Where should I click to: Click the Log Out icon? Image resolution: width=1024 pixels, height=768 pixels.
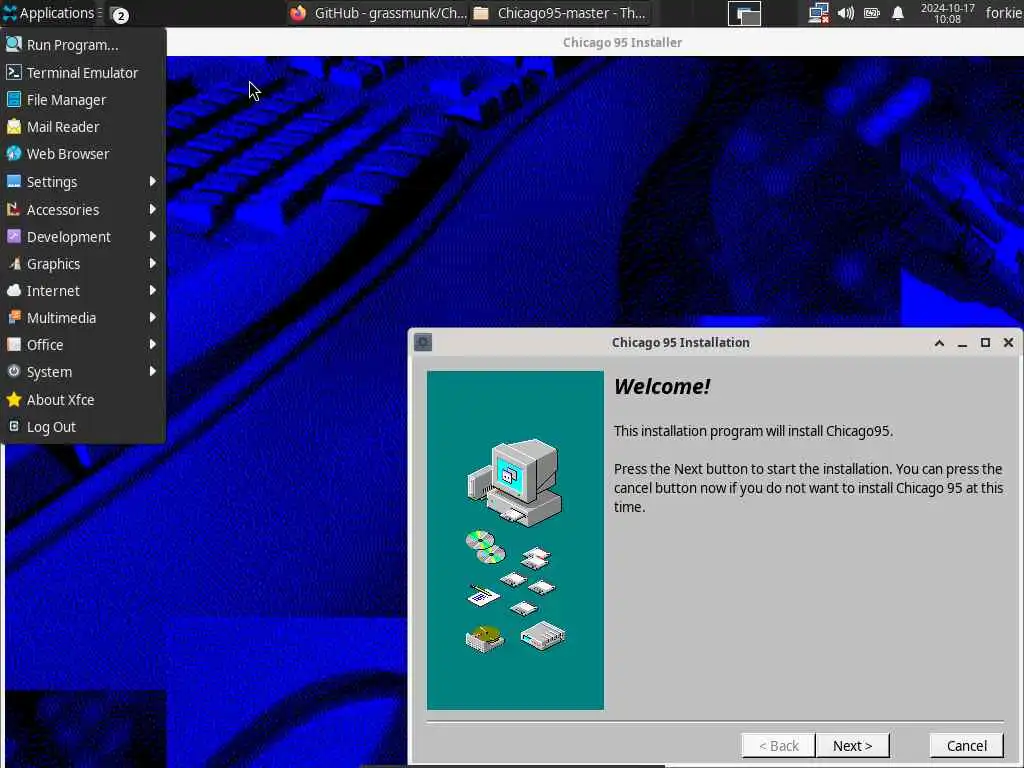click(14, 426)
